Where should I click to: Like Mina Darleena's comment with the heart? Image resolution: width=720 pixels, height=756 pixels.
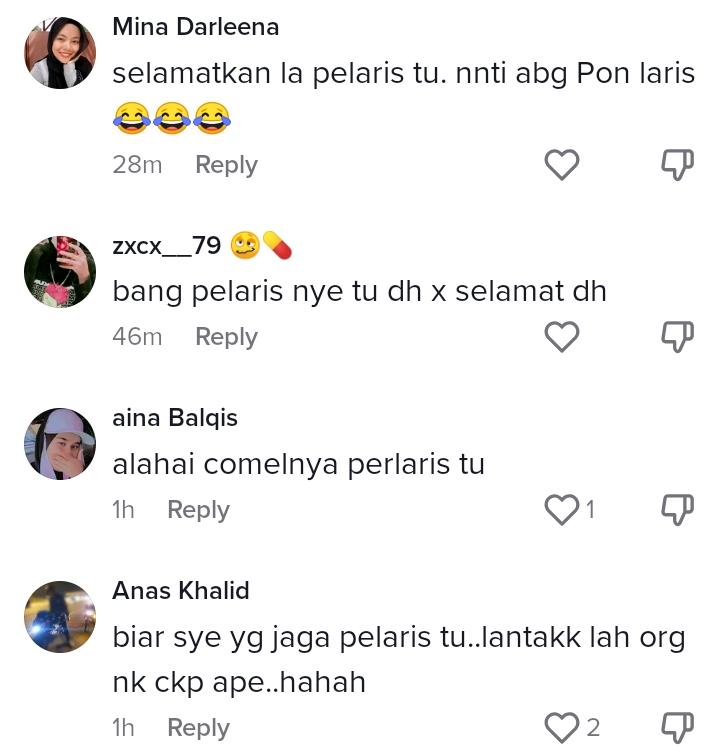562,164
